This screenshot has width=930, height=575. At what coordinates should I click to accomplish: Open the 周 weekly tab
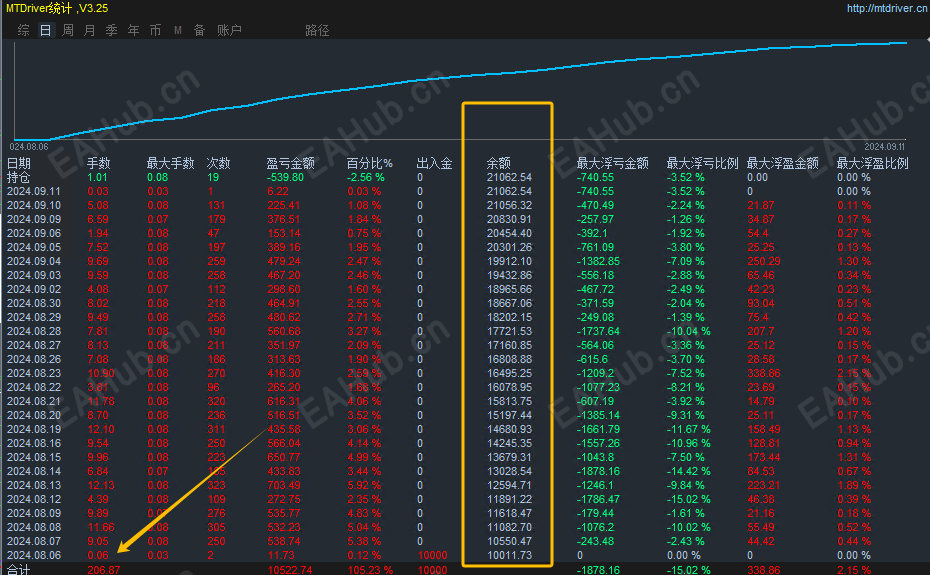click(68, 30)
